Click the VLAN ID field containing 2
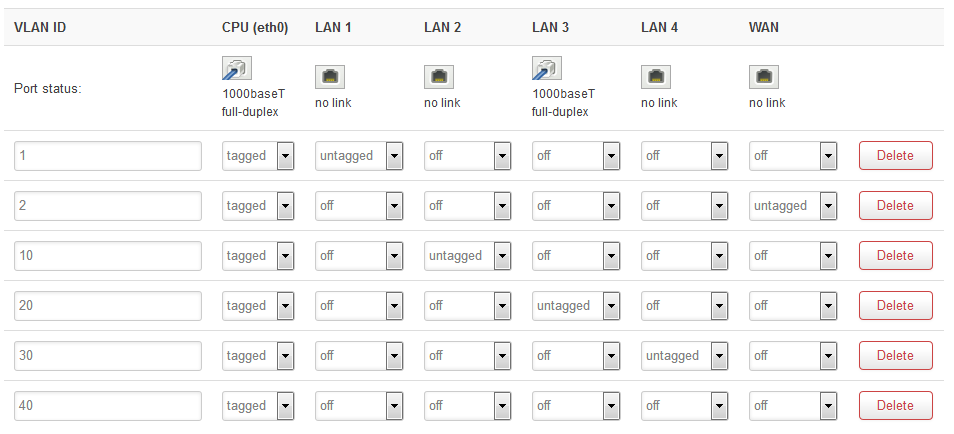This screenshot has width=954, height=434. pyautogui.click(x=108, y=206)
